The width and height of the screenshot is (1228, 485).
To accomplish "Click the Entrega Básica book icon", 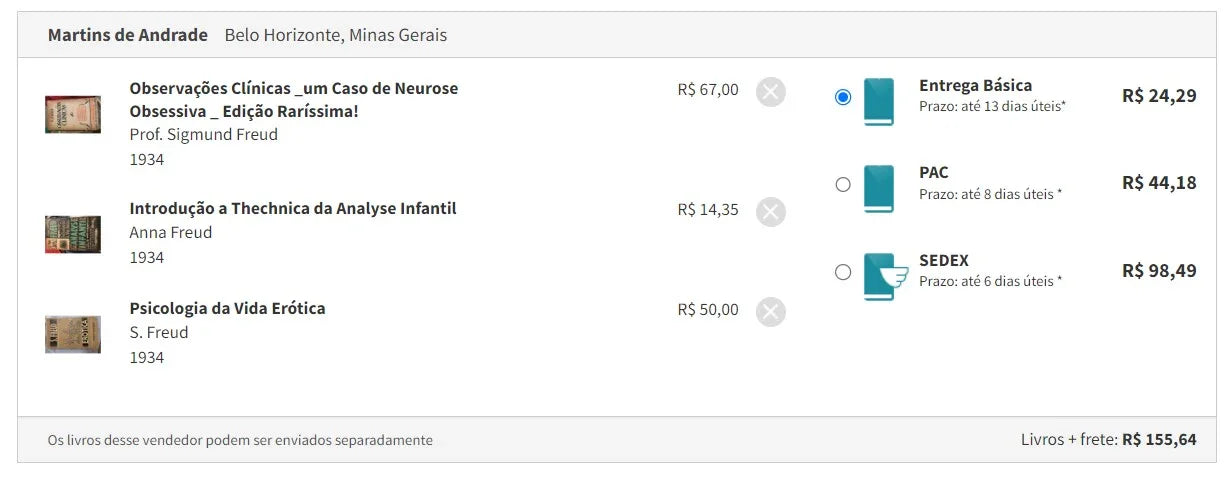I will [x=878, y=101].
